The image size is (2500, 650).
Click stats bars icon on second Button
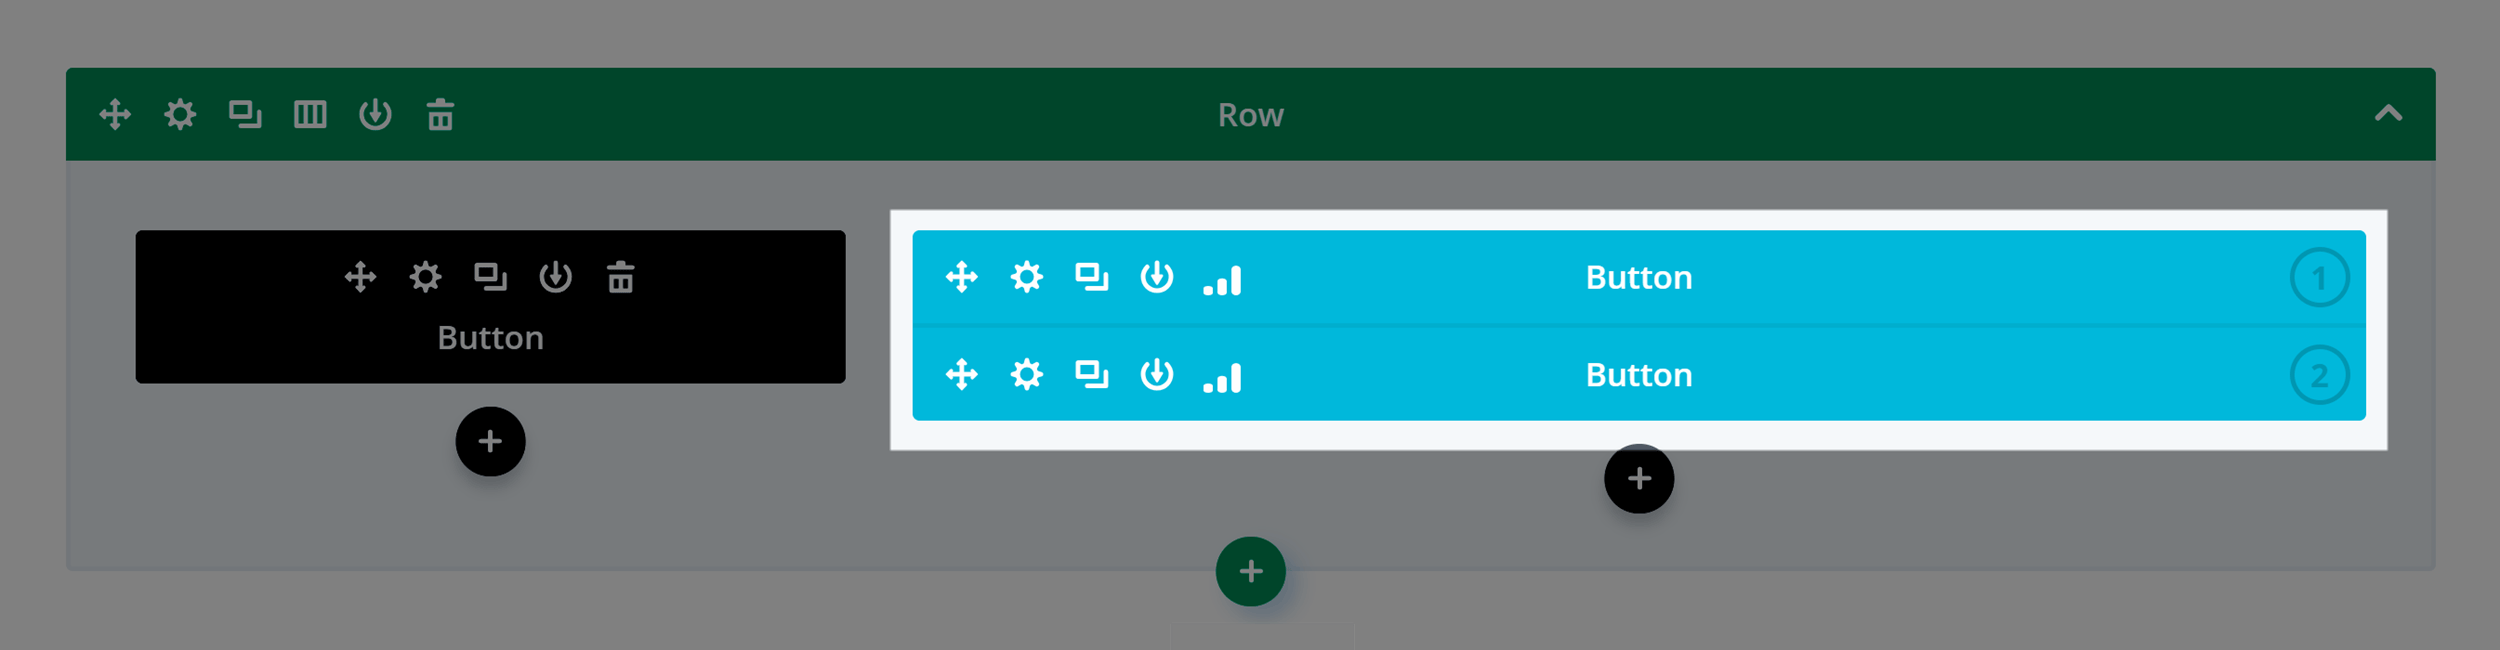(x=1222, y=378)
